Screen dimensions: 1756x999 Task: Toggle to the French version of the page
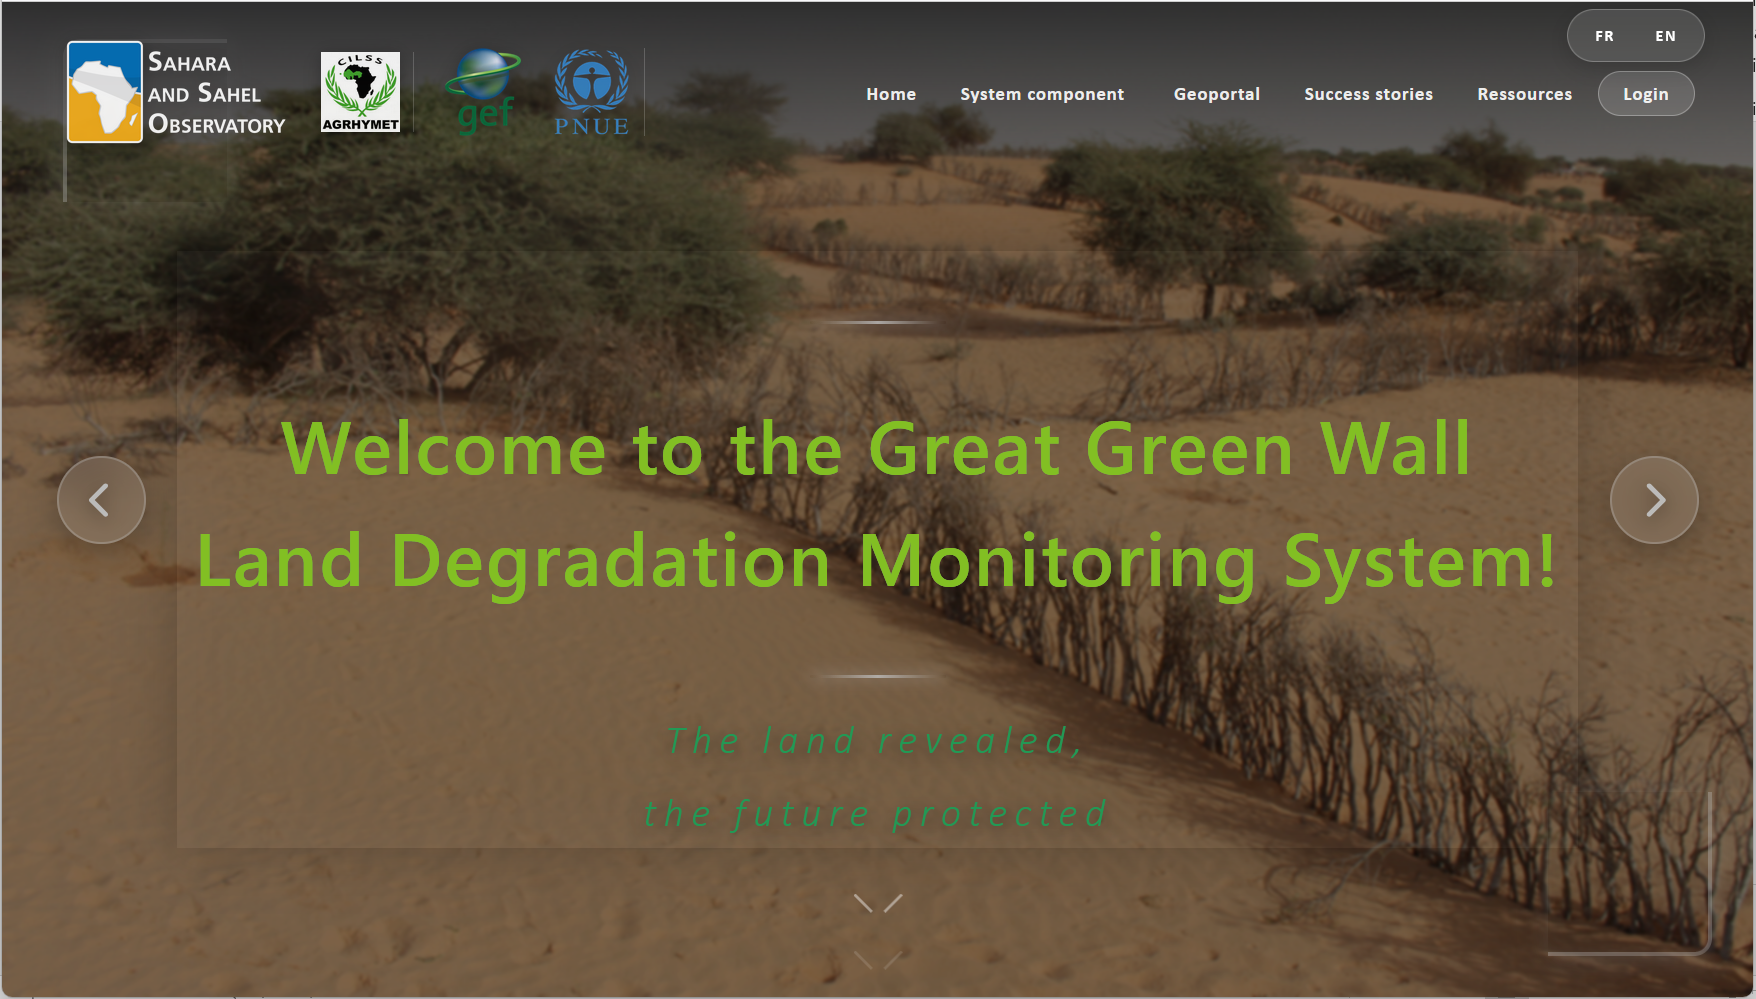(x=1605, y=36)
